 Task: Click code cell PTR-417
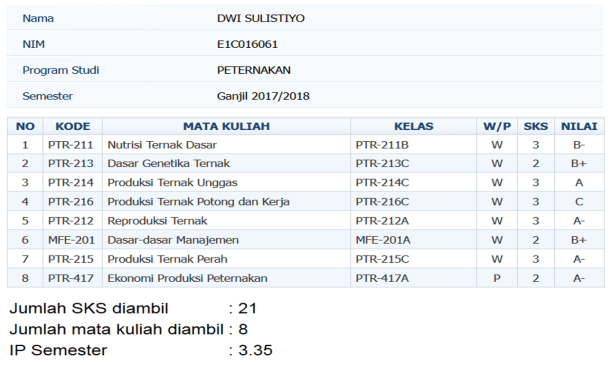click(71, 278)
